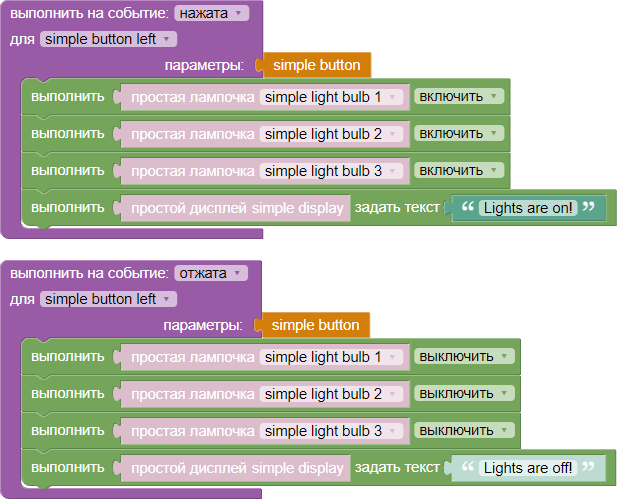Open the "отжата" event dropdown
The height and width of the screenshot is (499, 617).
coord(210,273)
